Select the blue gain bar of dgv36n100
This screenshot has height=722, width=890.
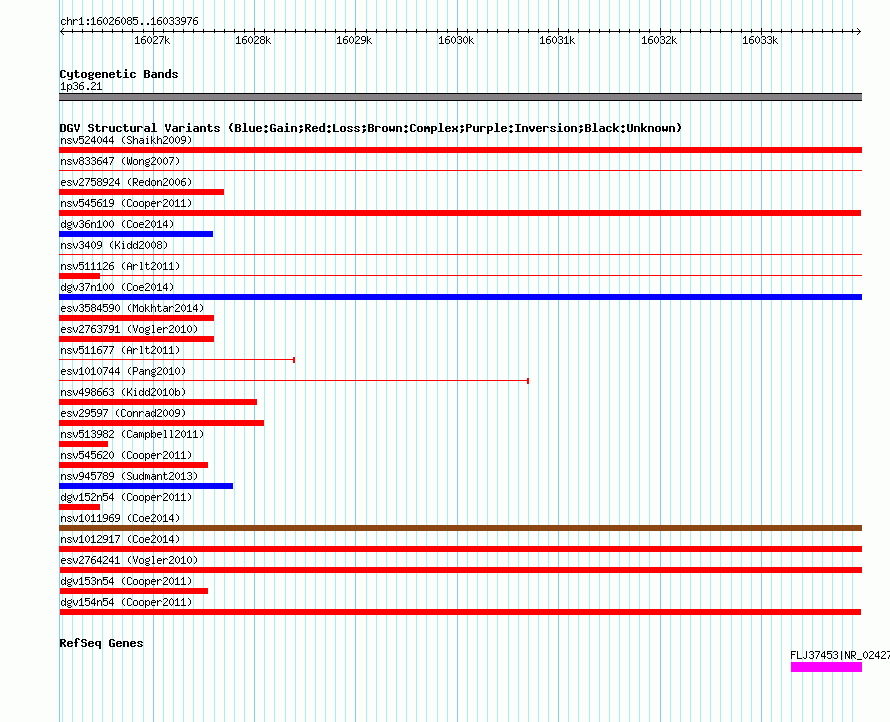(x=136, y=234)
